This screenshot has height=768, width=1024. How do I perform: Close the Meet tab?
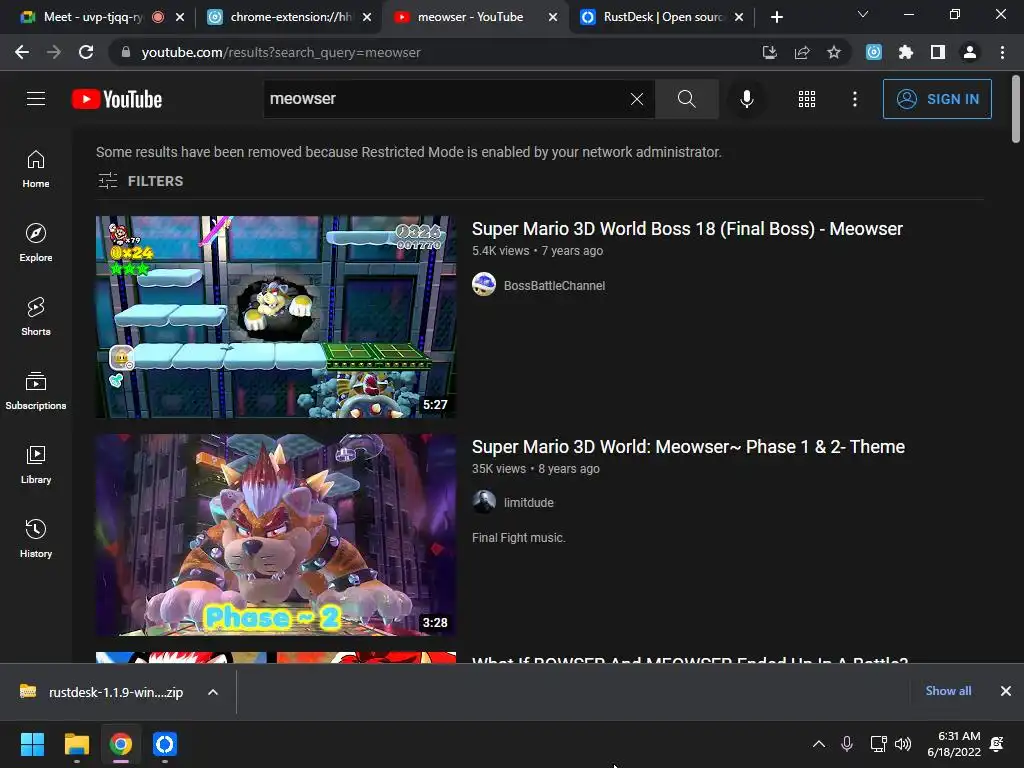pos(180,17)
